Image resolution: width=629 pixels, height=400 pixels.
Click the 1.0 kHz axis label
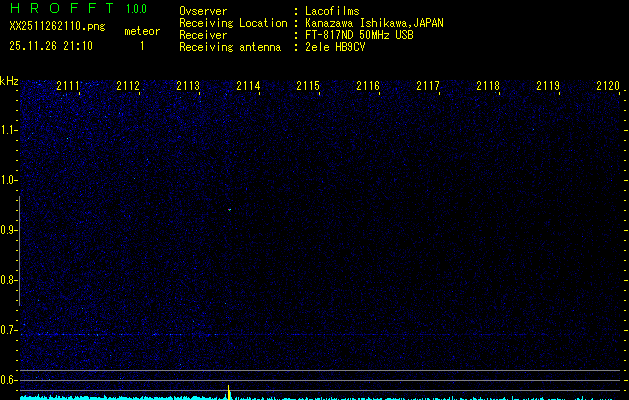click(x=9, y=180)
